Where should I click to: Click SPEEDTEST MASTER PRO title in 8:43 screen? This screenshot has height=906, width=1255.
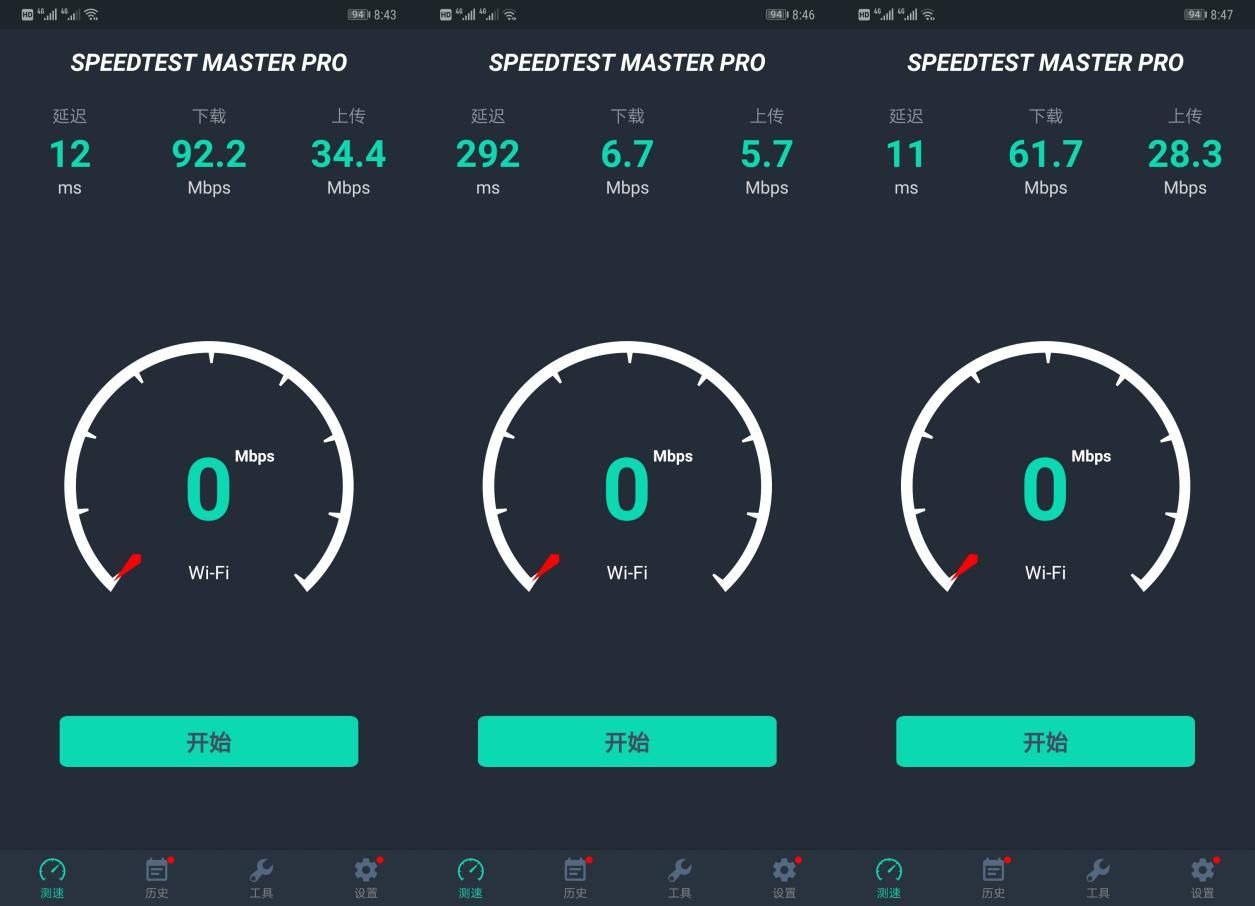tap(209, 63)
